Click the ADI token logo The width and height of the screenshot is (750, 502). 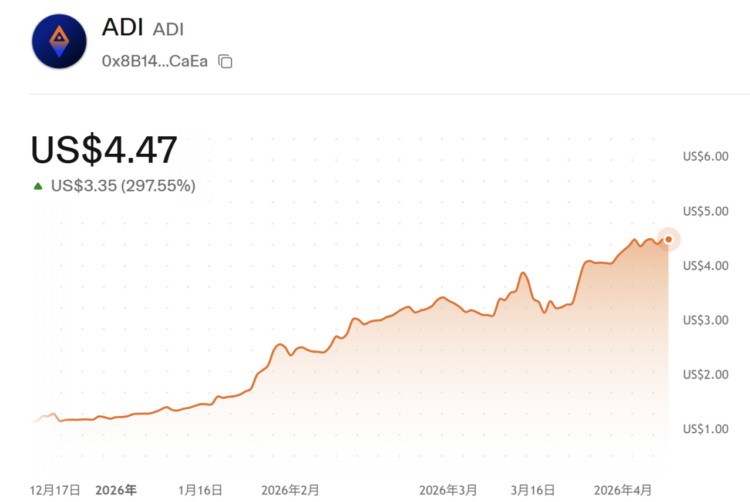[x=60, y=40]
